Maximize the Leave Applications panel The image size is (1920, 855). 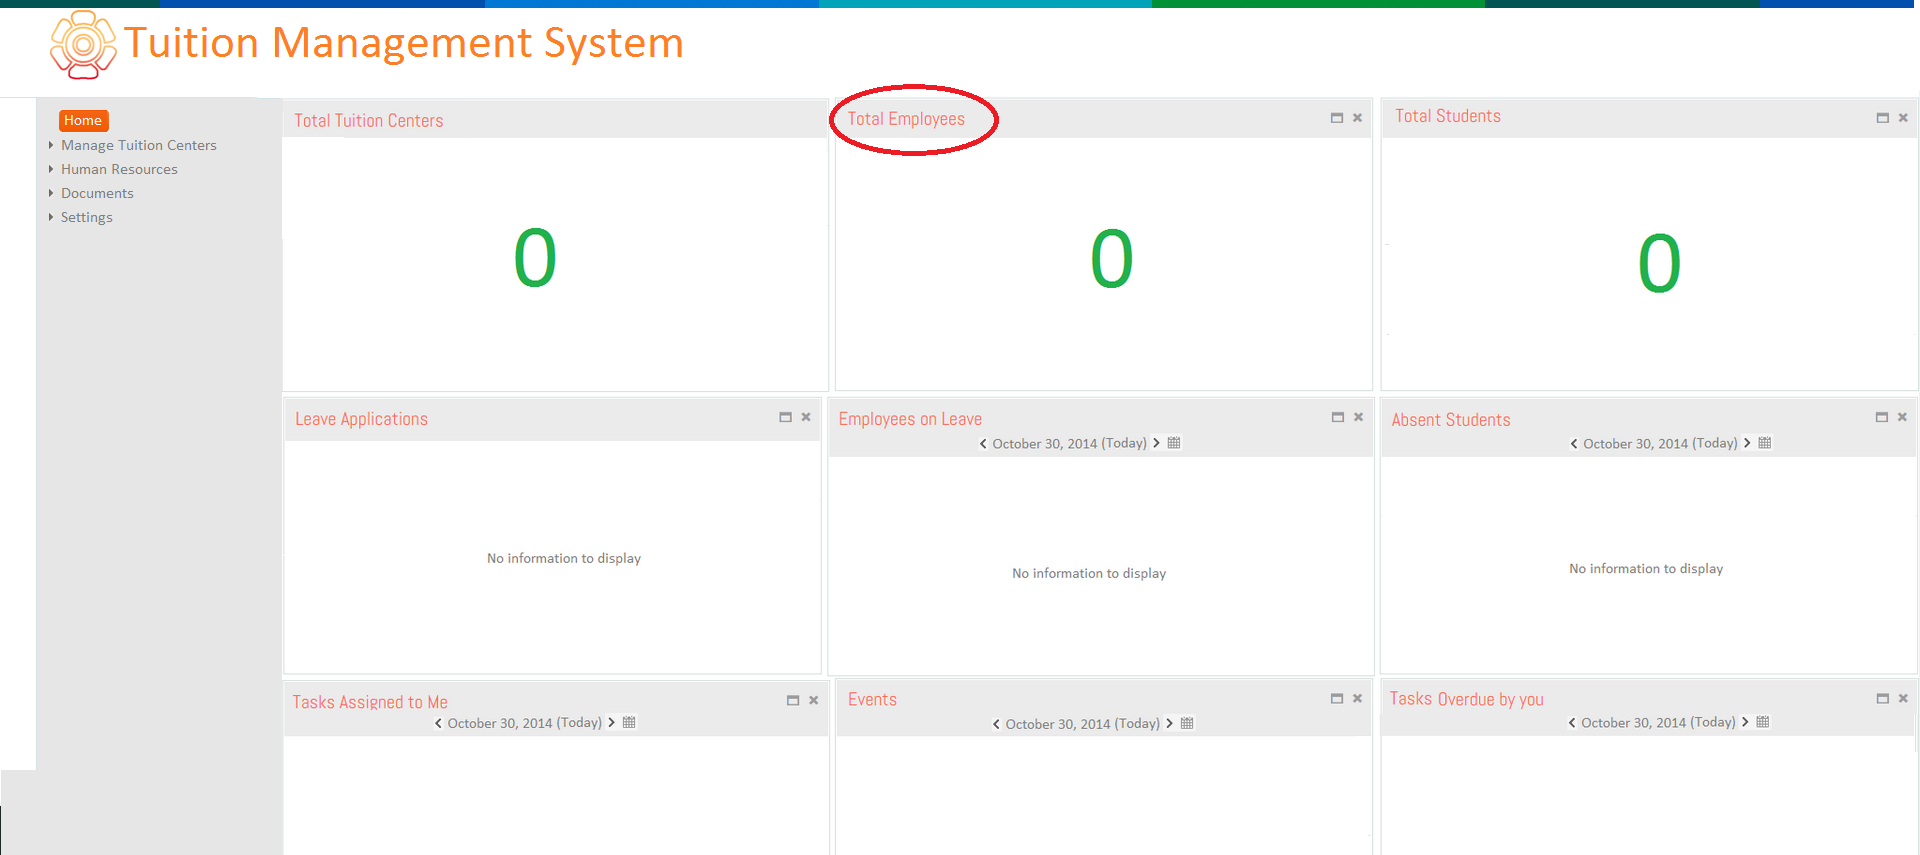point(786,417)
